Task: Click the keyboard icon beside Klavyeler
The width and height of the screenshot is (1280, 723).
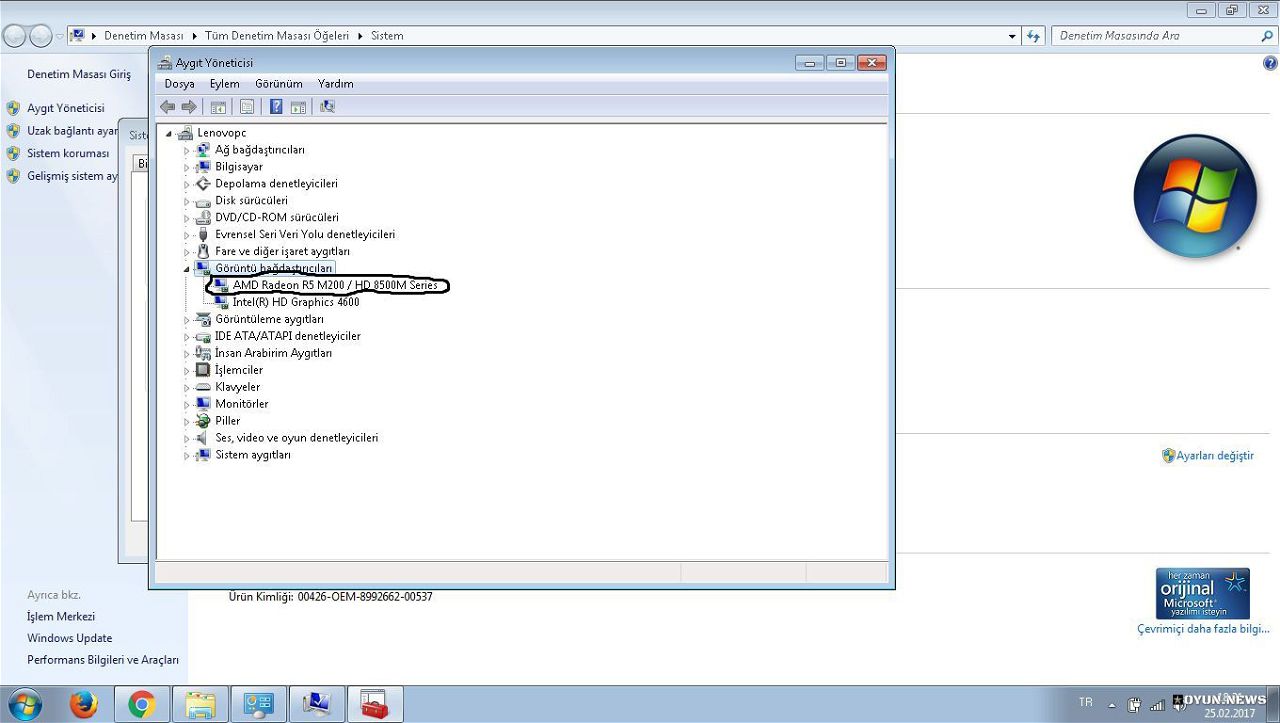Action: click(203, 387)
